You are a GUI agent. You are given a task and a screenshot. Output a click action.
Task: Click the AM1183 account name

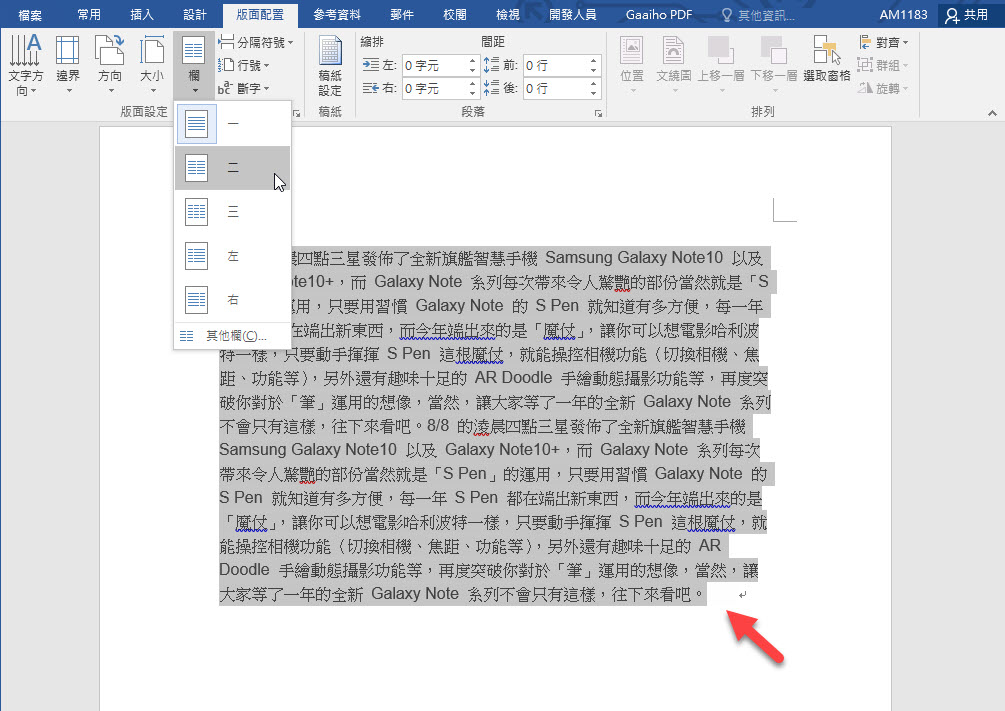pyautogui.click(x=903, y=15)
